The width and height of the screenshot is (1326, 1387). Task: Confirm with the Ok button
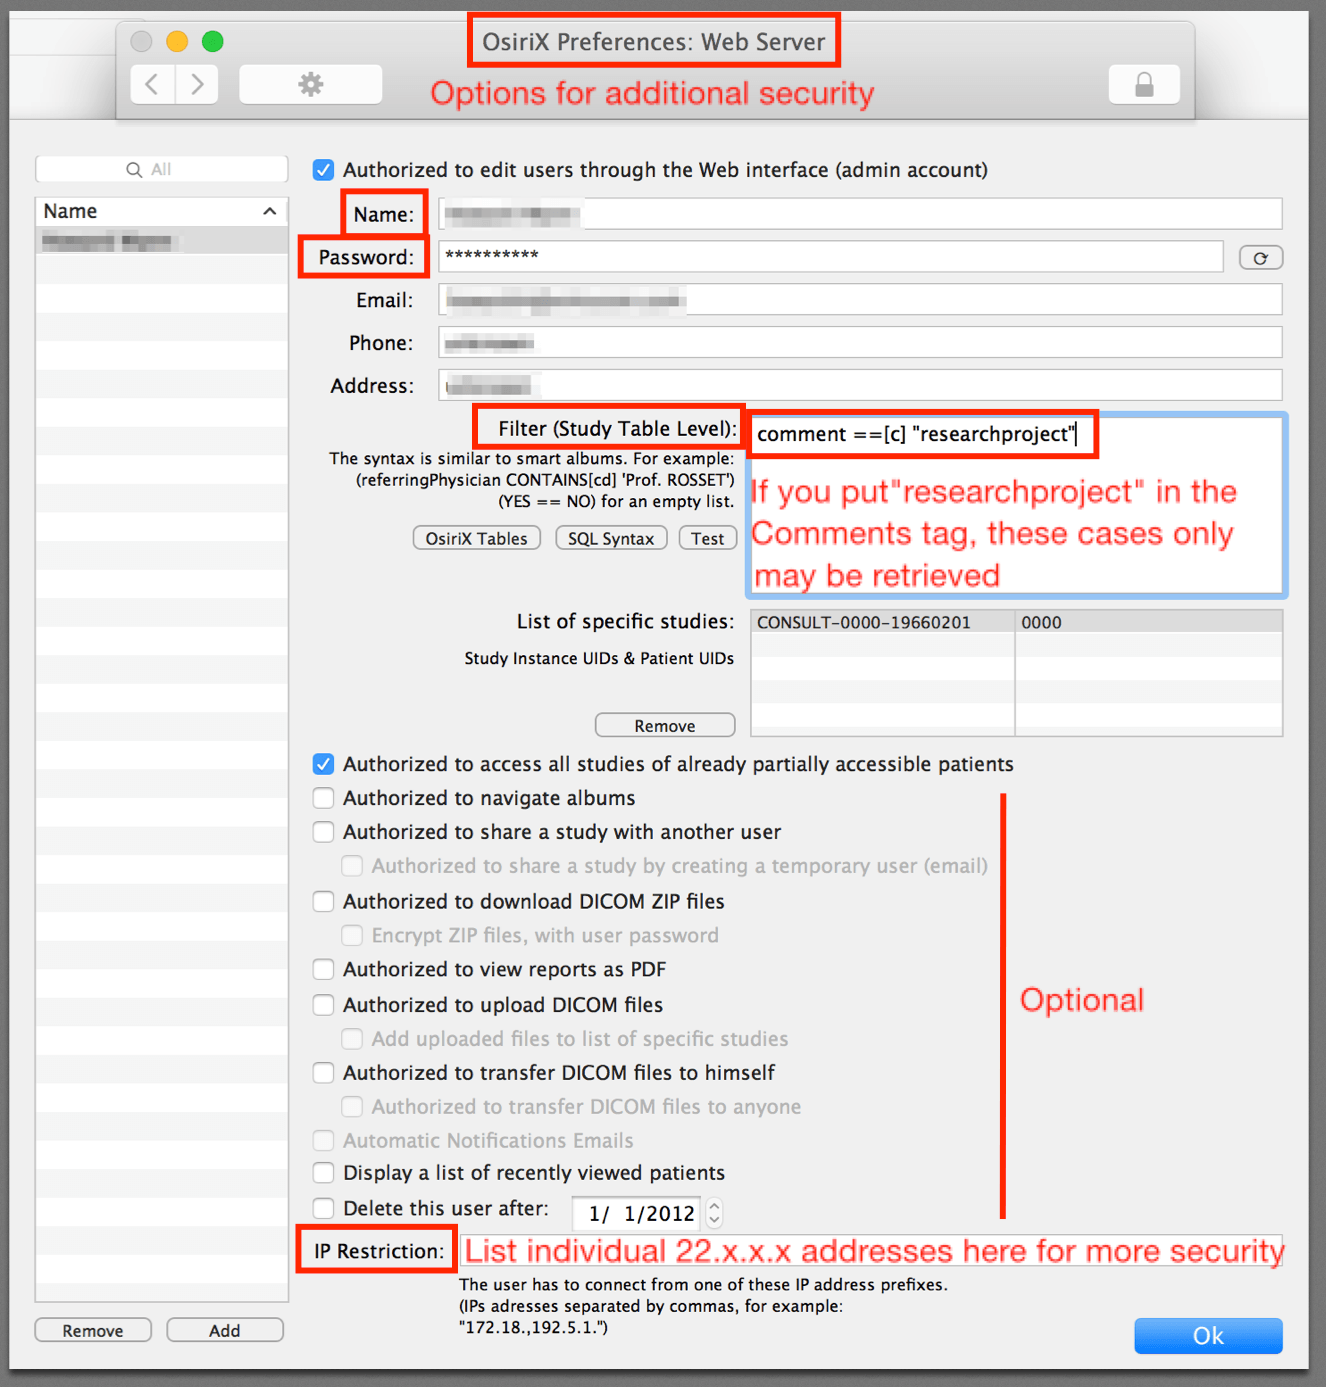click(x=1208, y=1336)
